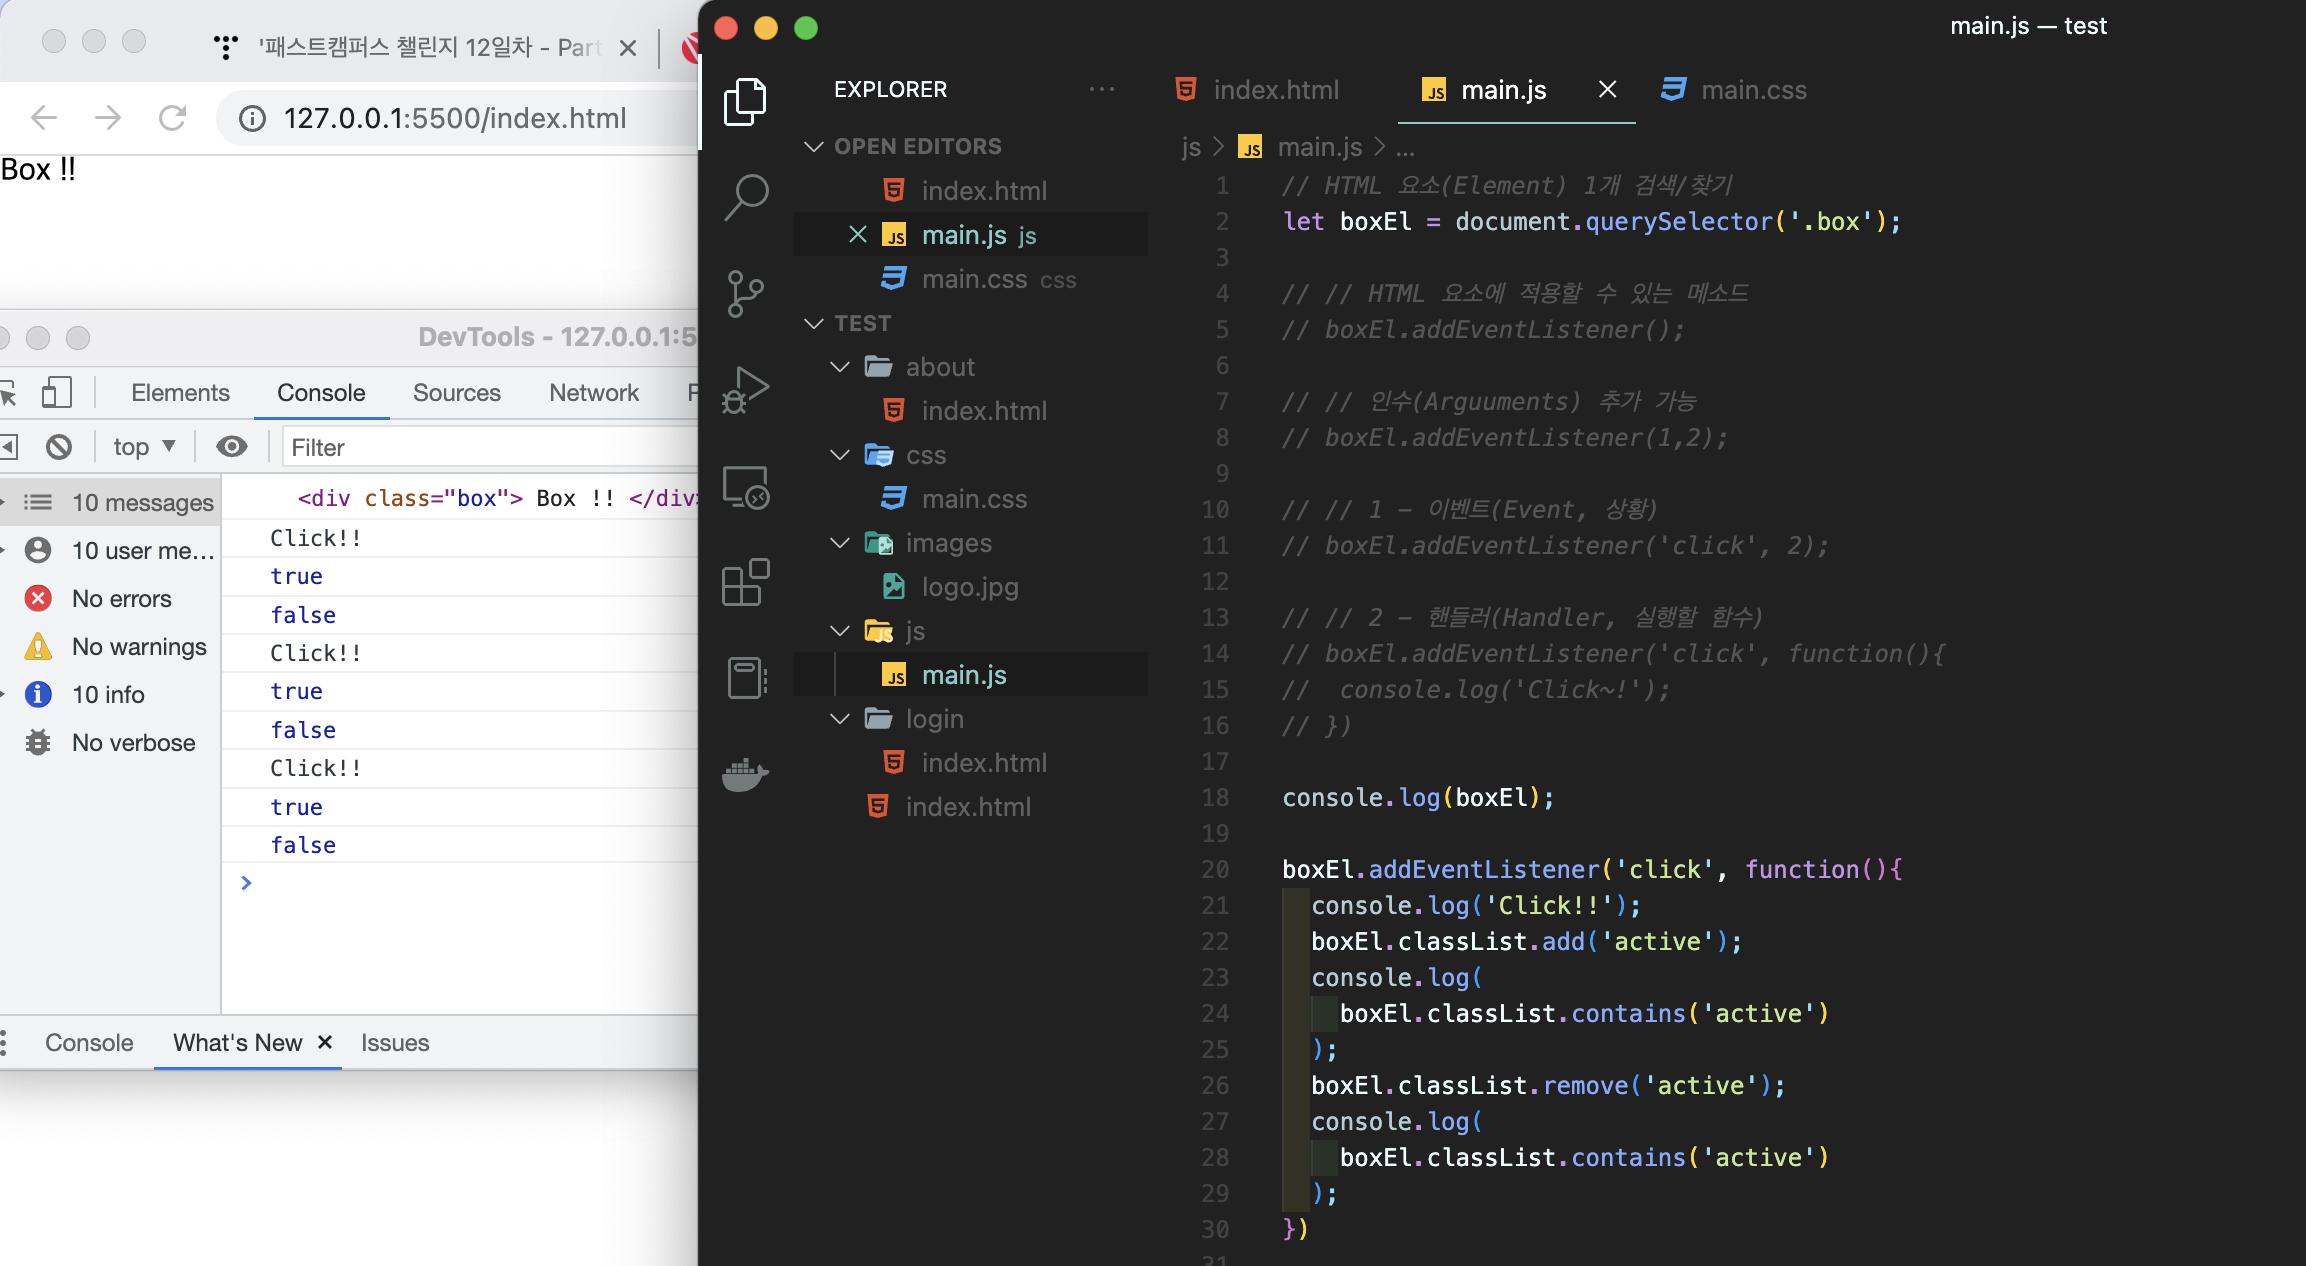2306x1266 pixels.
Task: Toggle live expression eye icon
Action: (x=232, y=447)
